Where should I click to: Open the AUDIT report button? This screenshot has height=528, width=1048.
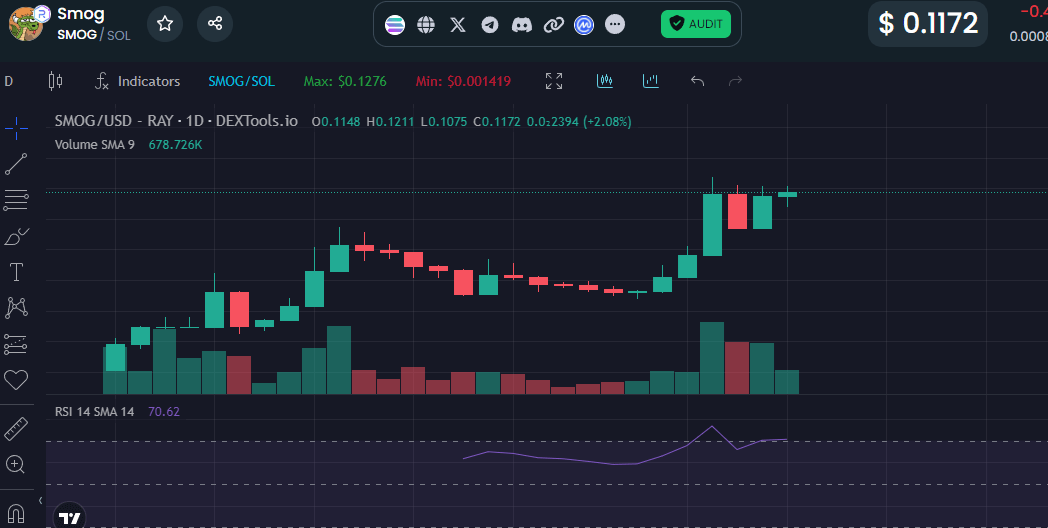coord(696,24)
